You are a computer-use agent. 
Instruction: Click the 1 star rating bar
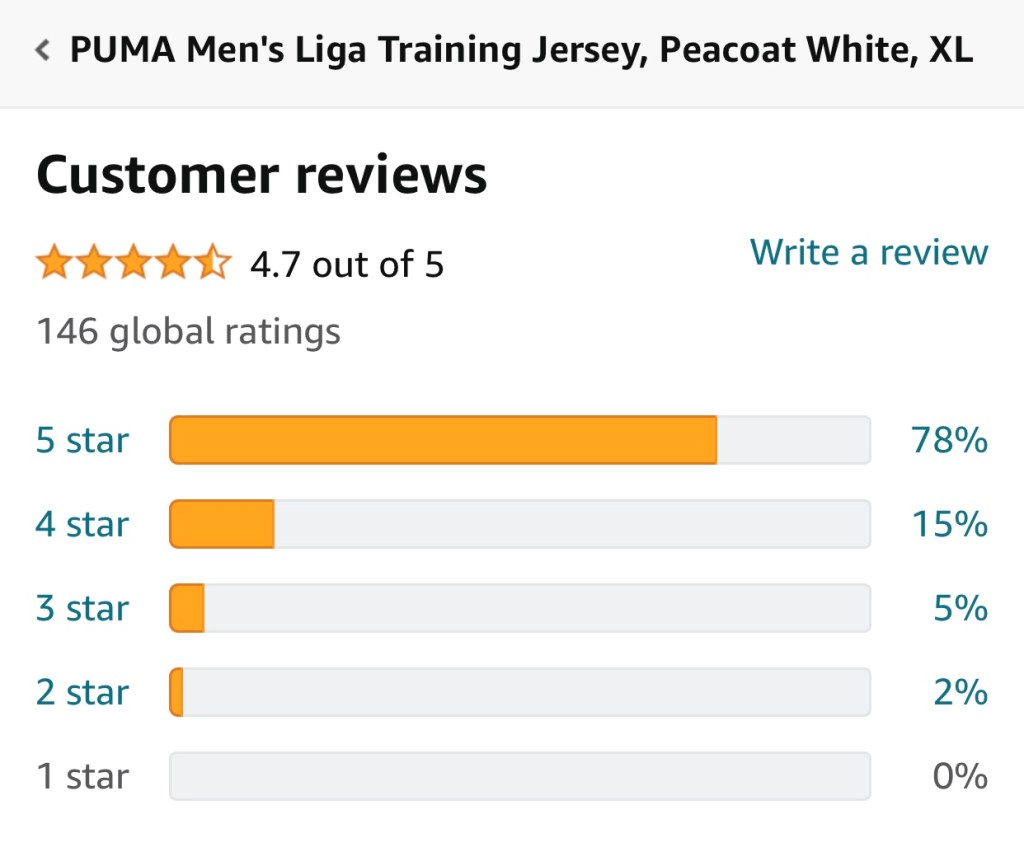(519, 776)
